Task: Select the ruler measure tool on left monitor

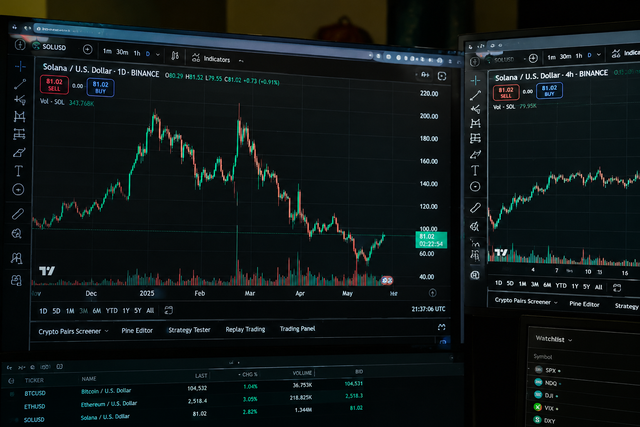Action: click(18, 214)
